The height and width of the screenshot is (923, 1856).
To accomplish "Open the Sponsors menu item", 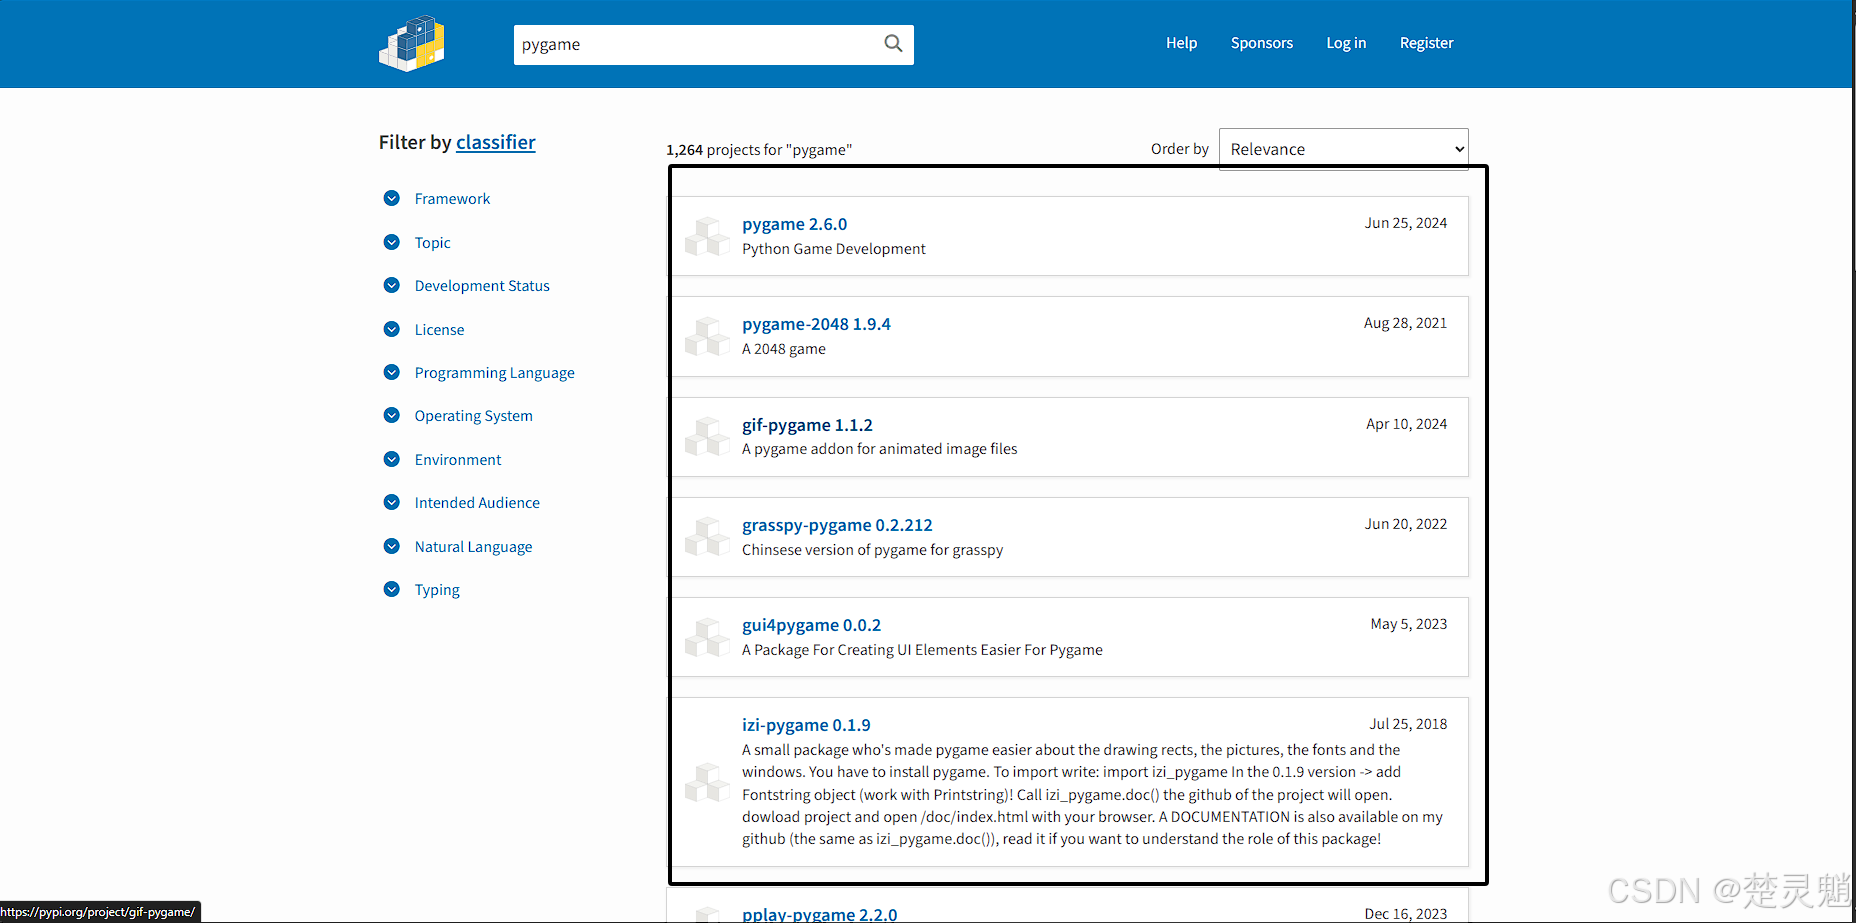I will pos(1262,43).
